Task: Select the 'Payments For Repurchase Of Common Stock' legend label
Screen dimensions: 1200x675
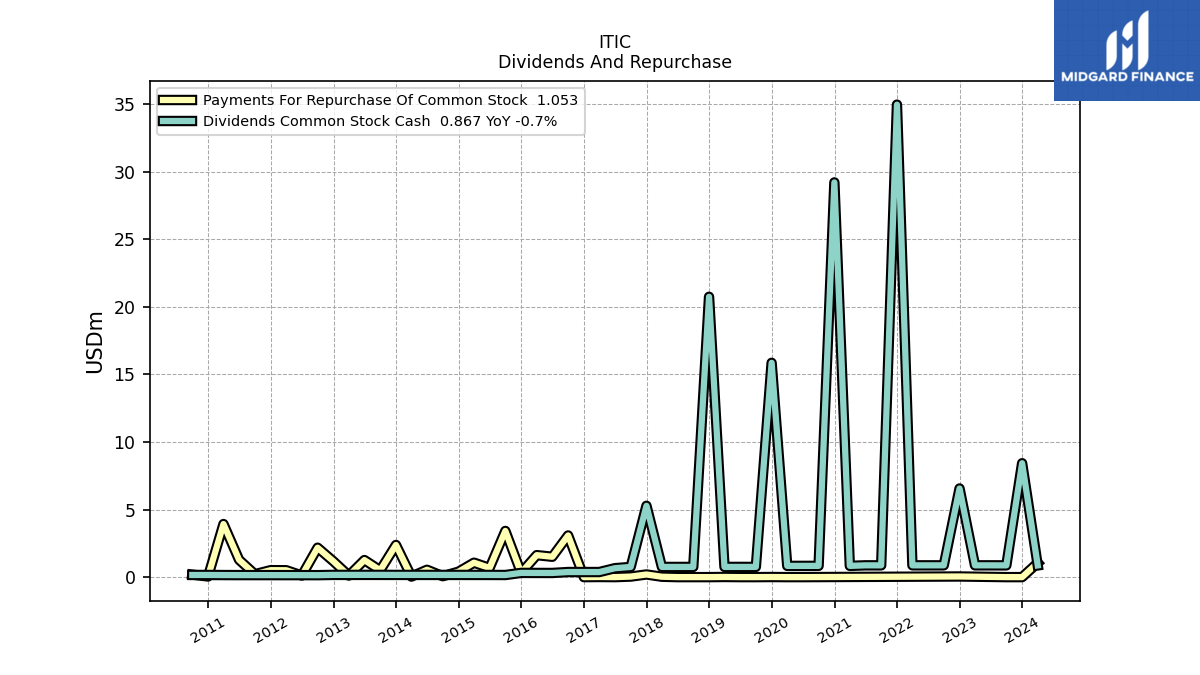Action: (365, 100)
